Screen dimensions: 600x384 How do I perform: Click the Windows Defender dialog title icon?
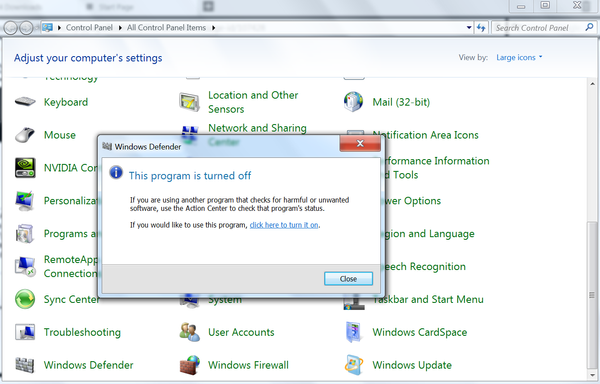click(107, 146)
